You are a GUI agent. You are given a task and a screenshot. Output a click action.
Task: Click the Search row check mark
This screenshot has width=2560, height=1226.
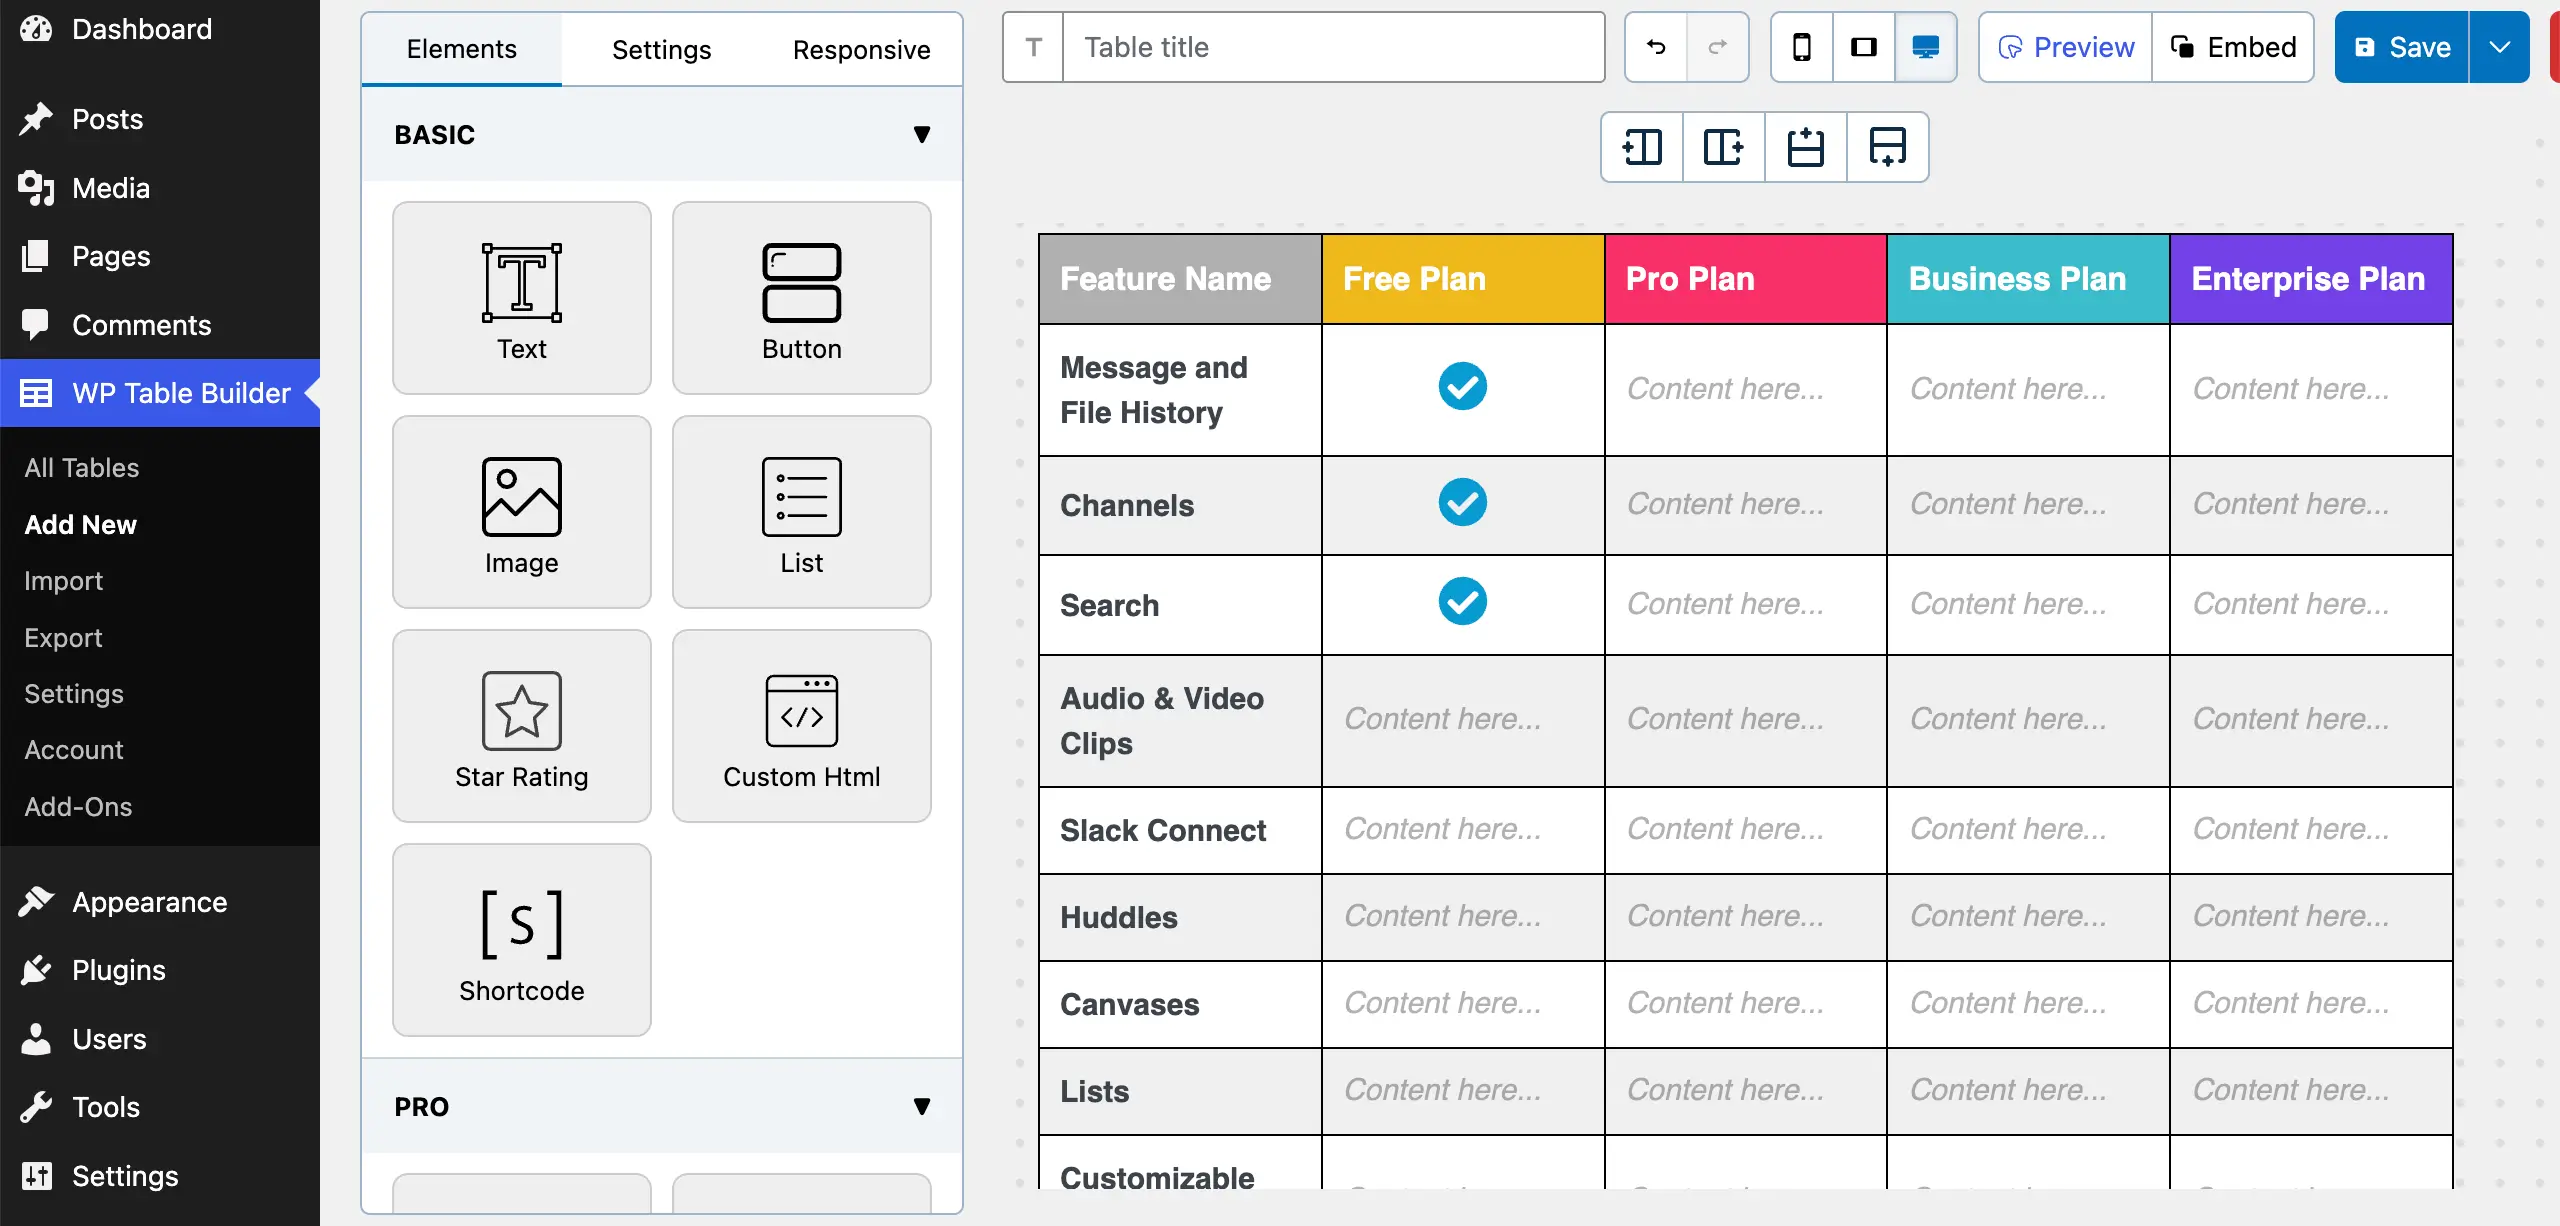[x=1462, y=602]
